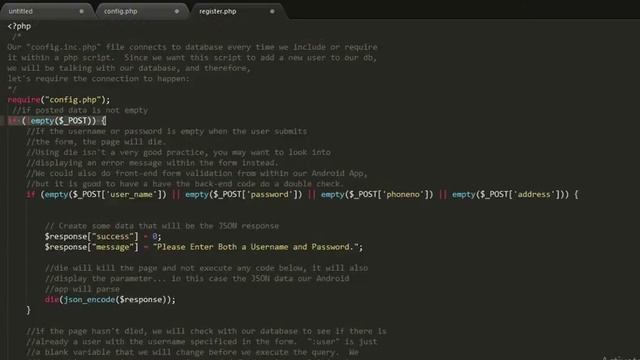
Task: Click the 'user_name' string in the if condition
Action: 132,195
